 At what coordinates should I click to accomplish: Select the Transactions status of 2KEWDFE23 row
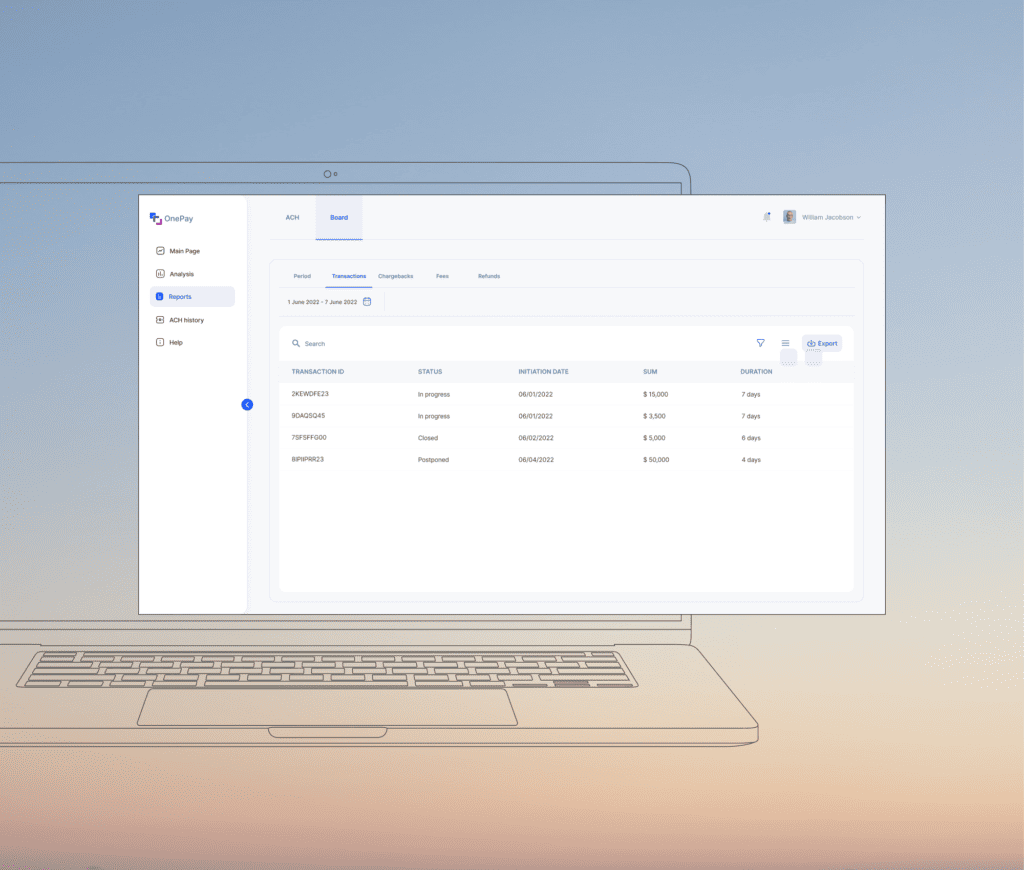tap(433, 394)
